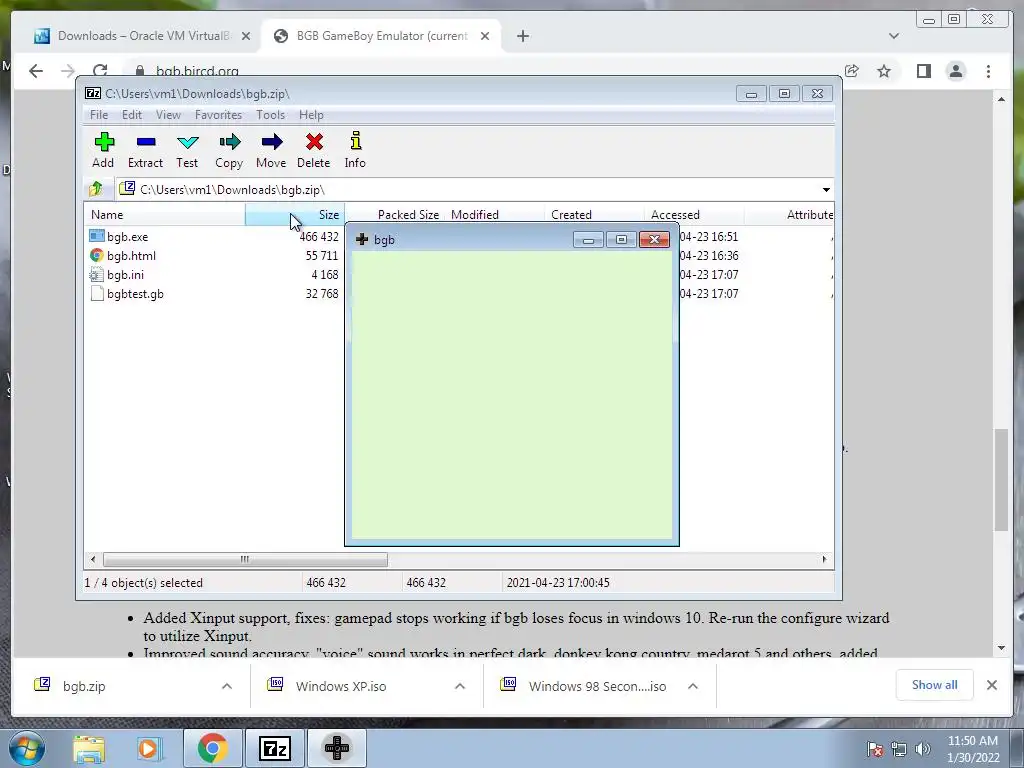Open the View menu in 7-Zip
Image resolution: width=1024 pixels, height=768 pixels.
click(168, 115)
